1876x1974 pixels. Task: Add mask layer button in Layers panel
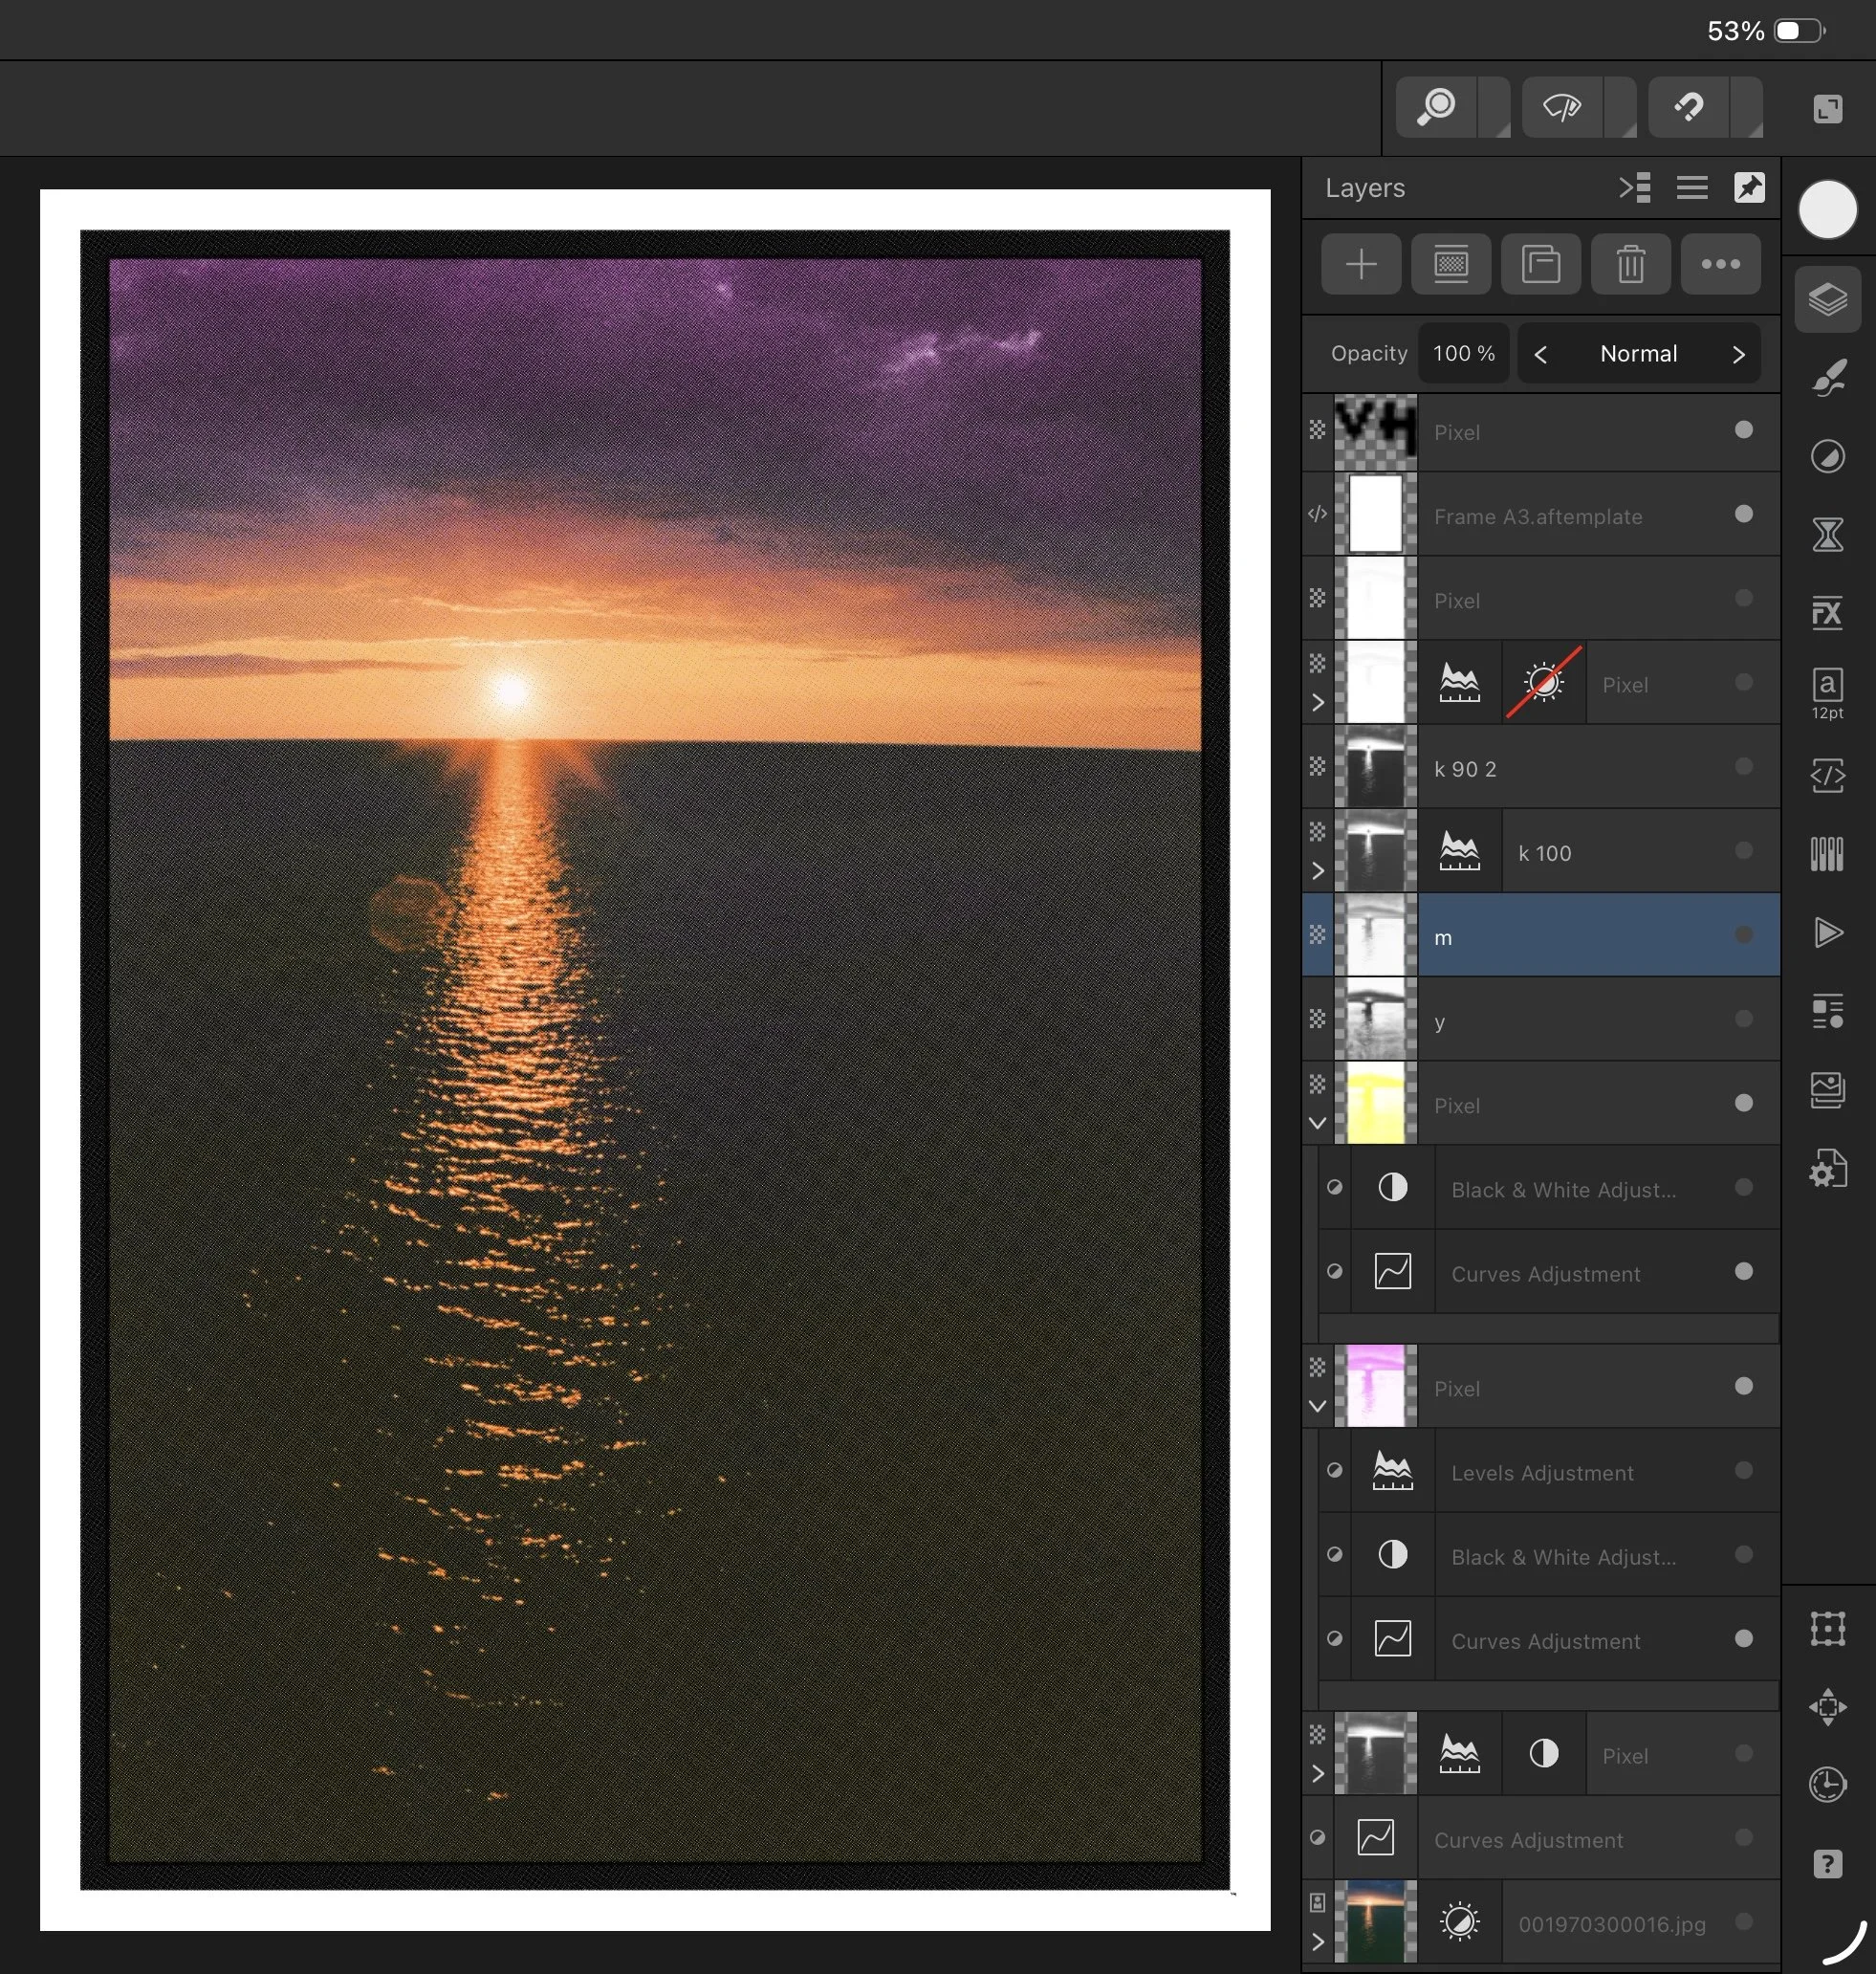1450,264
